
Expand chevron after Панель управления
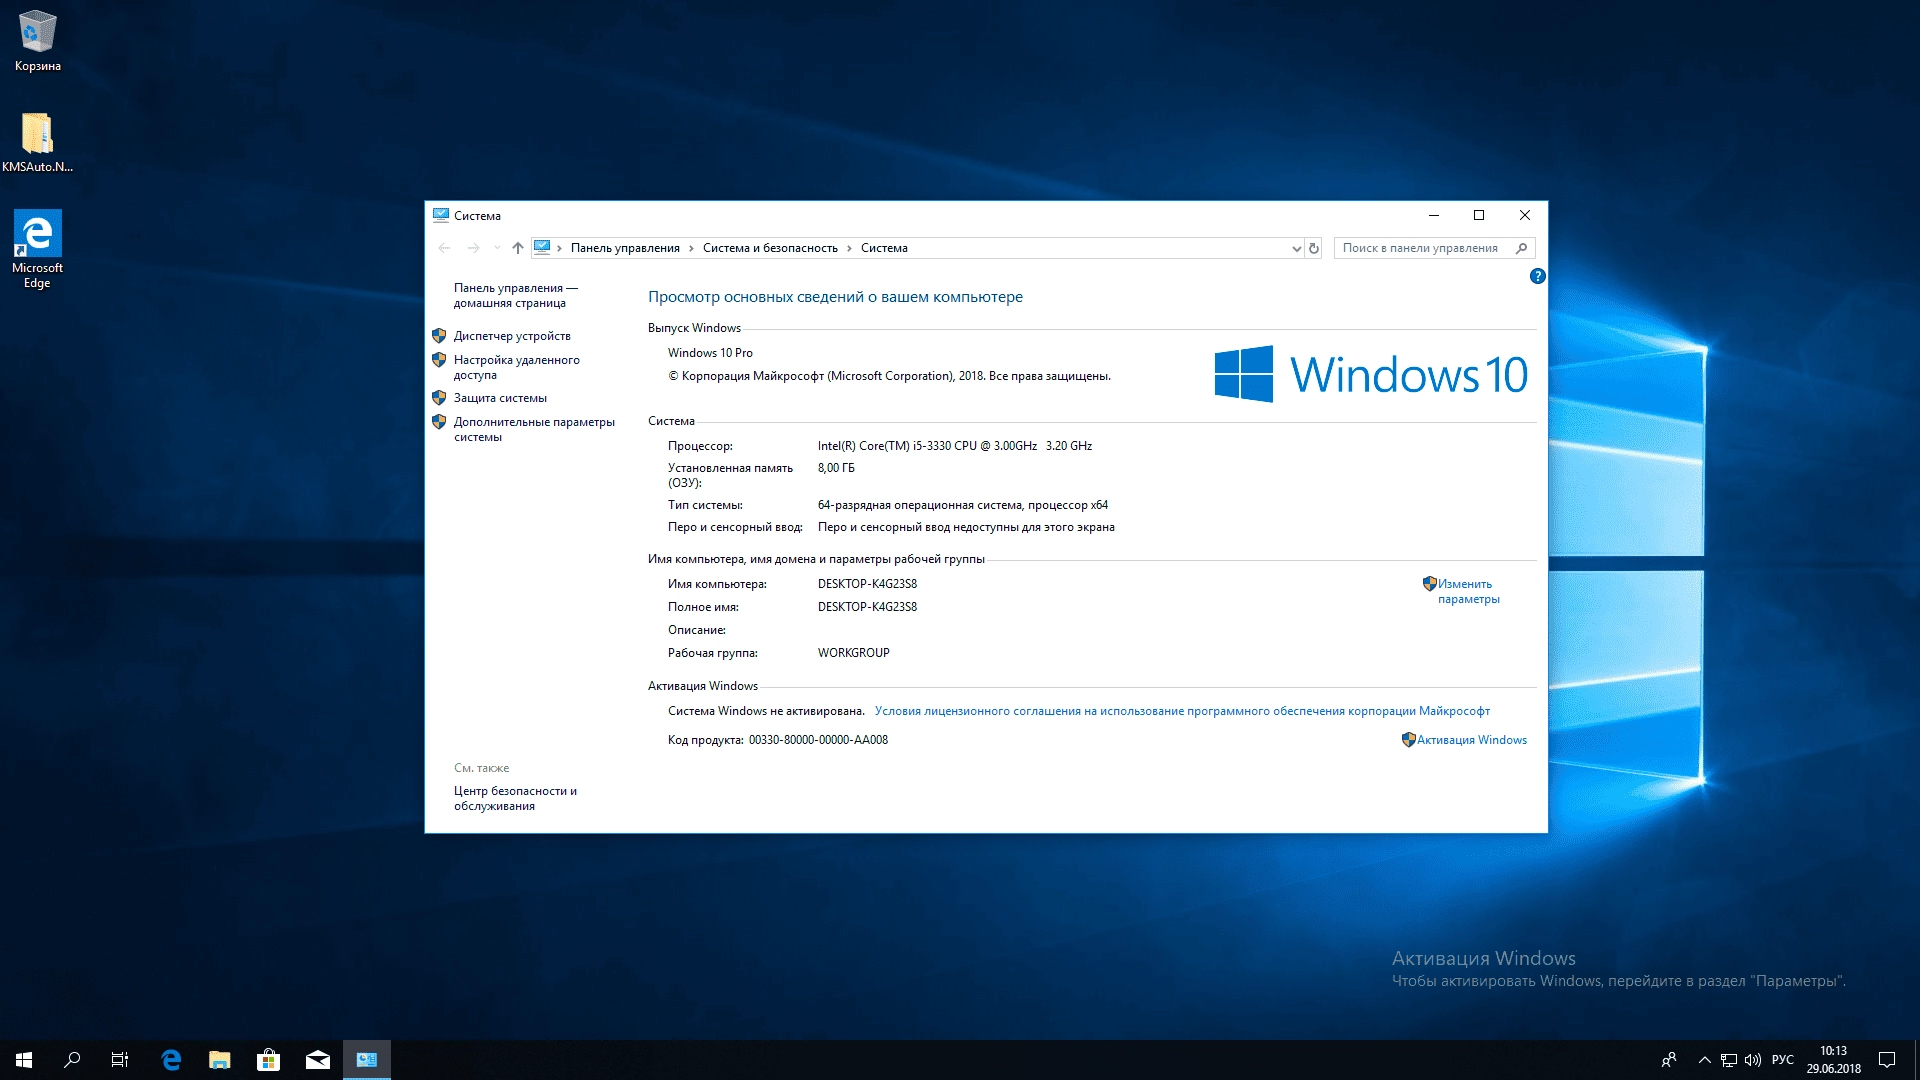click(x=691, y=248)
